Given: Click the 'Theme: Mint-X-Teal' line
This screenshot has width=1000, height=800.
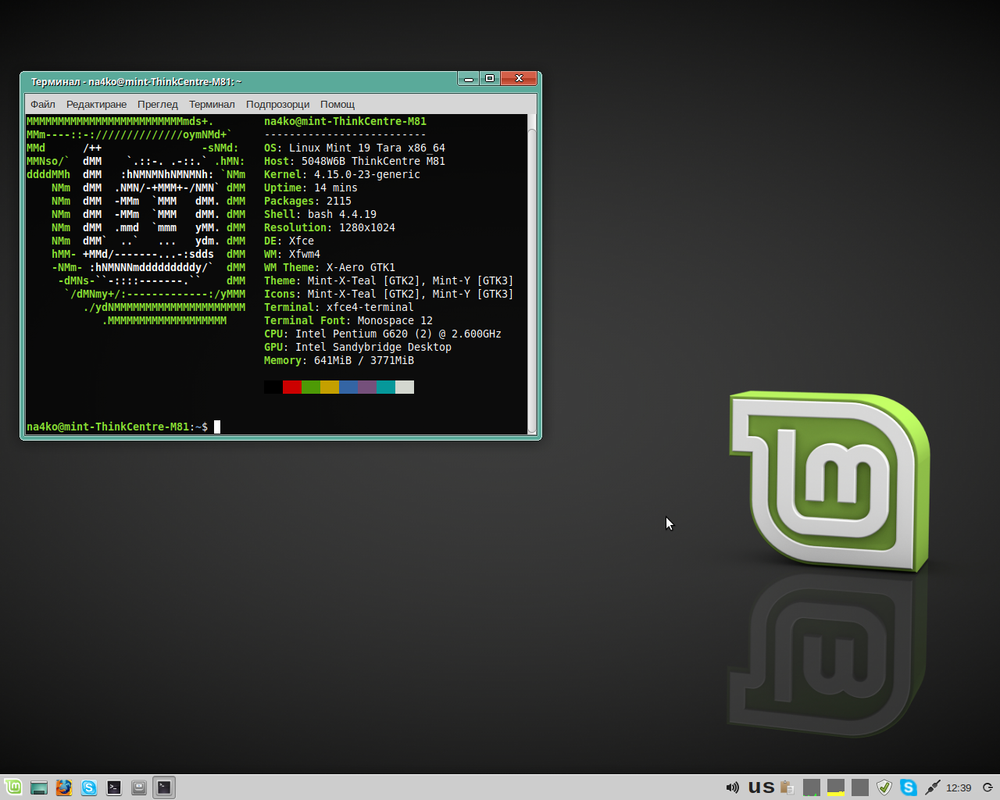Looking at the screenshot, I should (x=389, y=281).
